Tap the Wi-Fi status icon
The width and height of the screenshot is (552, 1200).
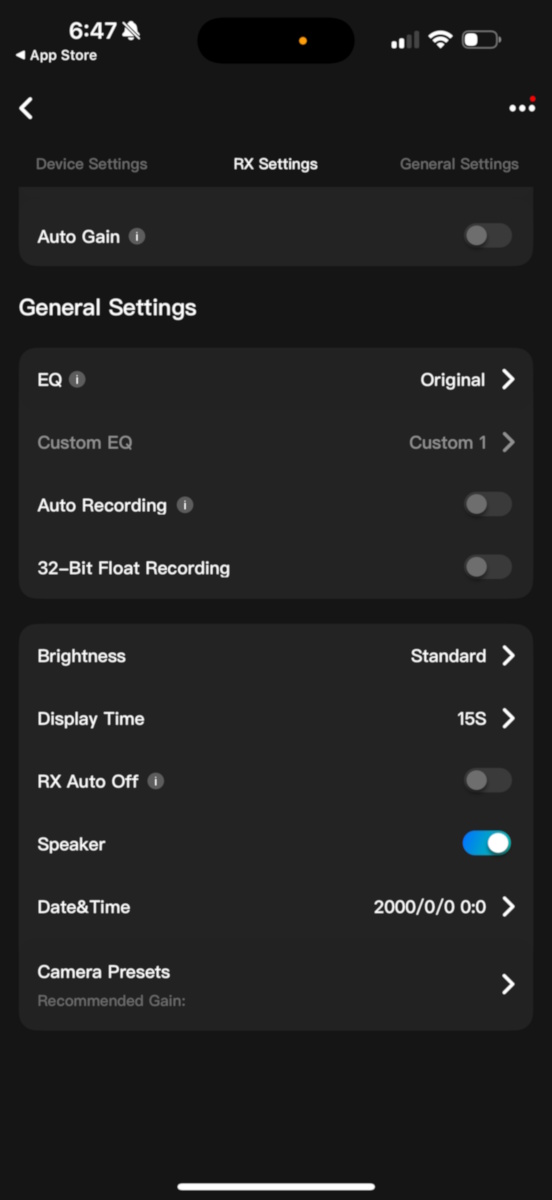pyautogui.click(x=440, y=40)
